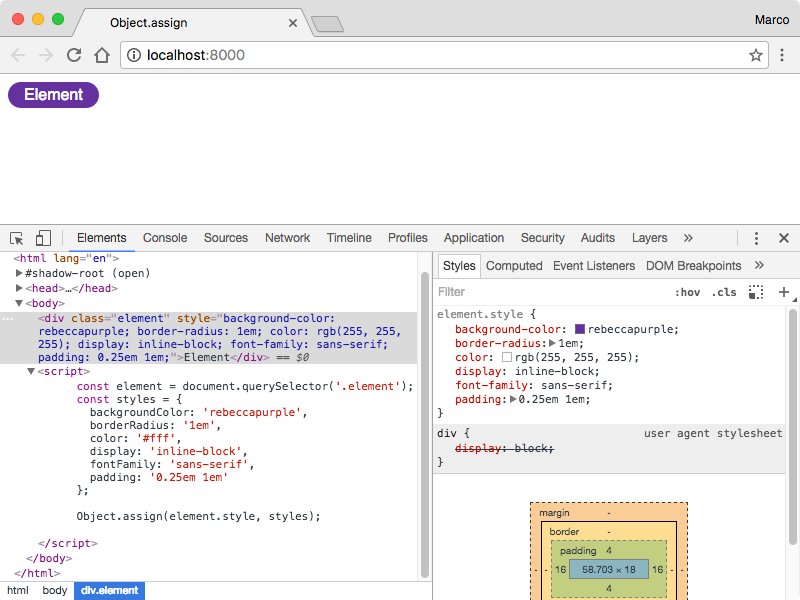Reload the page with the refresh icon
Screen dimensions: 800x600
point(74,55)
